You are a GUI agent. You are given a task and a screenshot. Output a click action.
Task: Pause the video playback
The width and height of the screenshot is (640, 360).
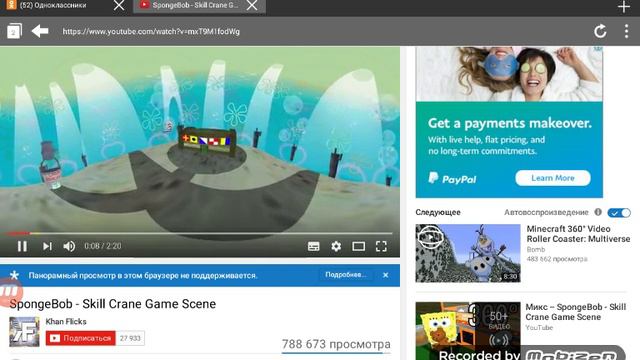tap(22, 246)
